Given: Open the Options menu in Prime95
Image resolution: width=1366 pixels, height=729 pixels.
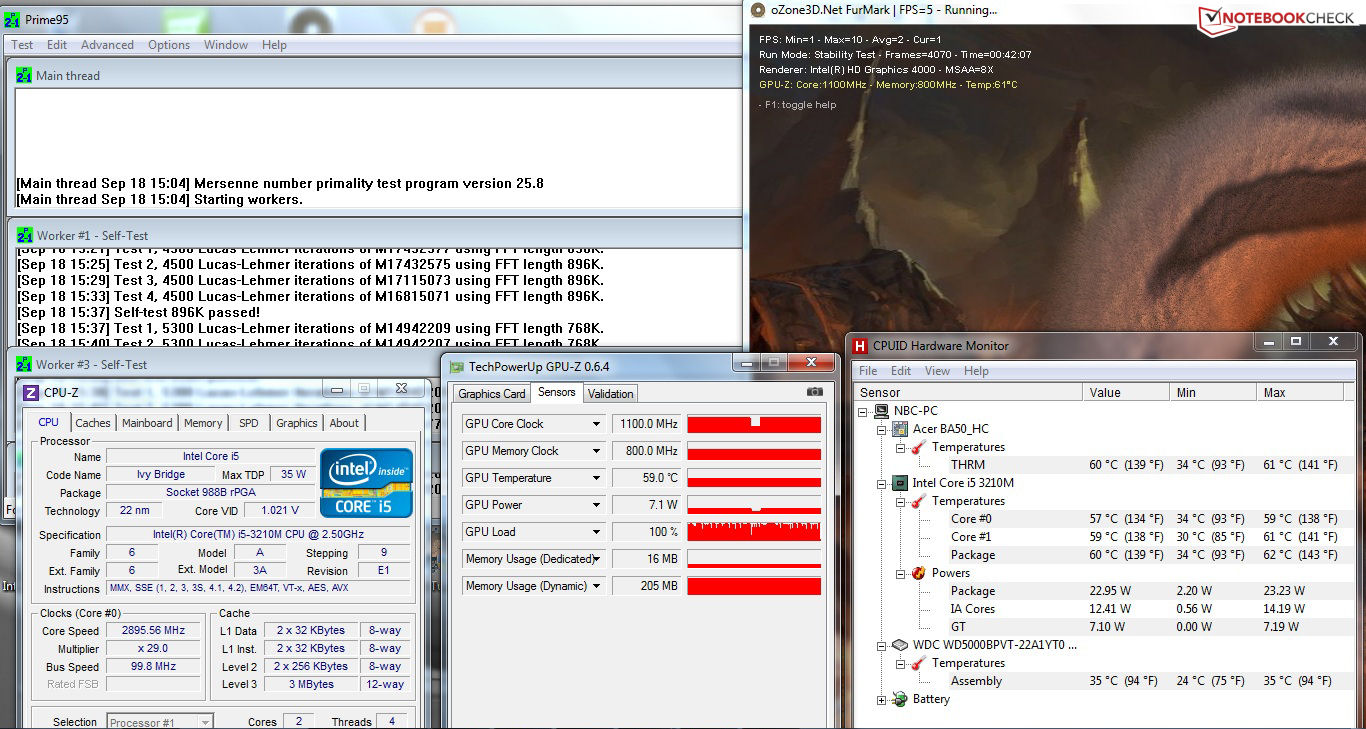Looking at the screenshot, I should click(x=169, y=45).
